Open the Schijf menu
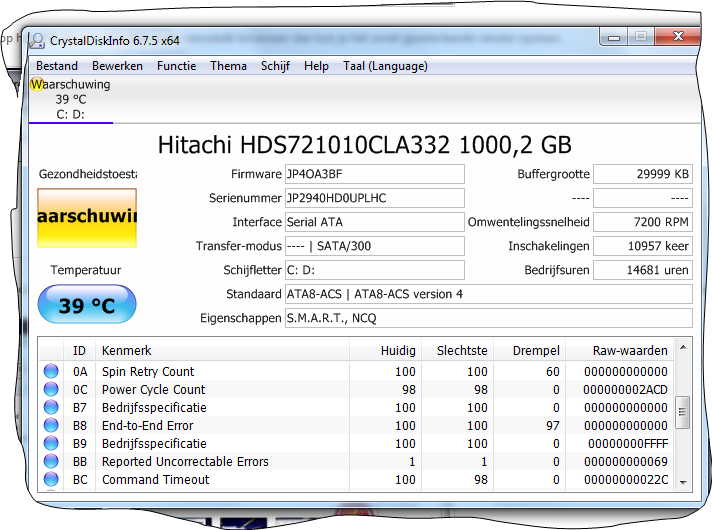Viewport: 712px width, 530px height. point(275,66)
